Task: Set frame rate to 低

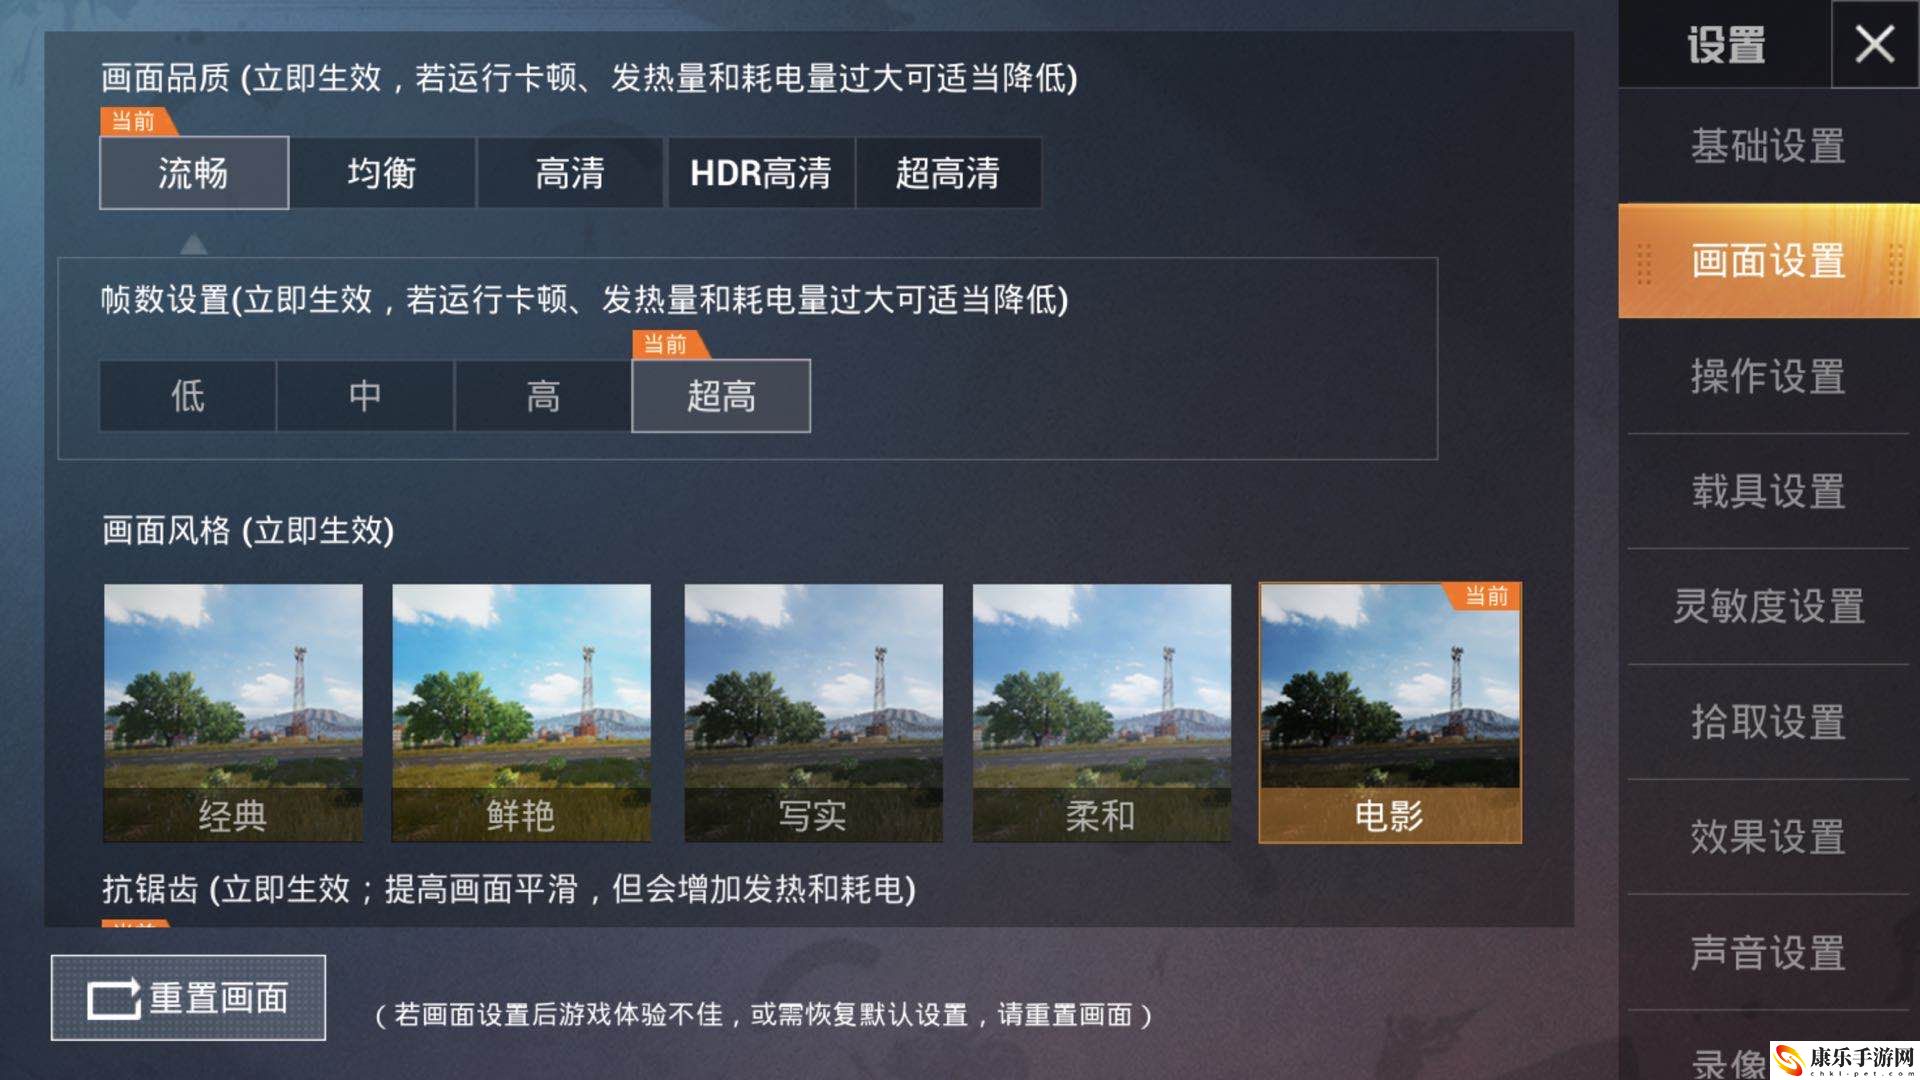Action: (188, 396)
